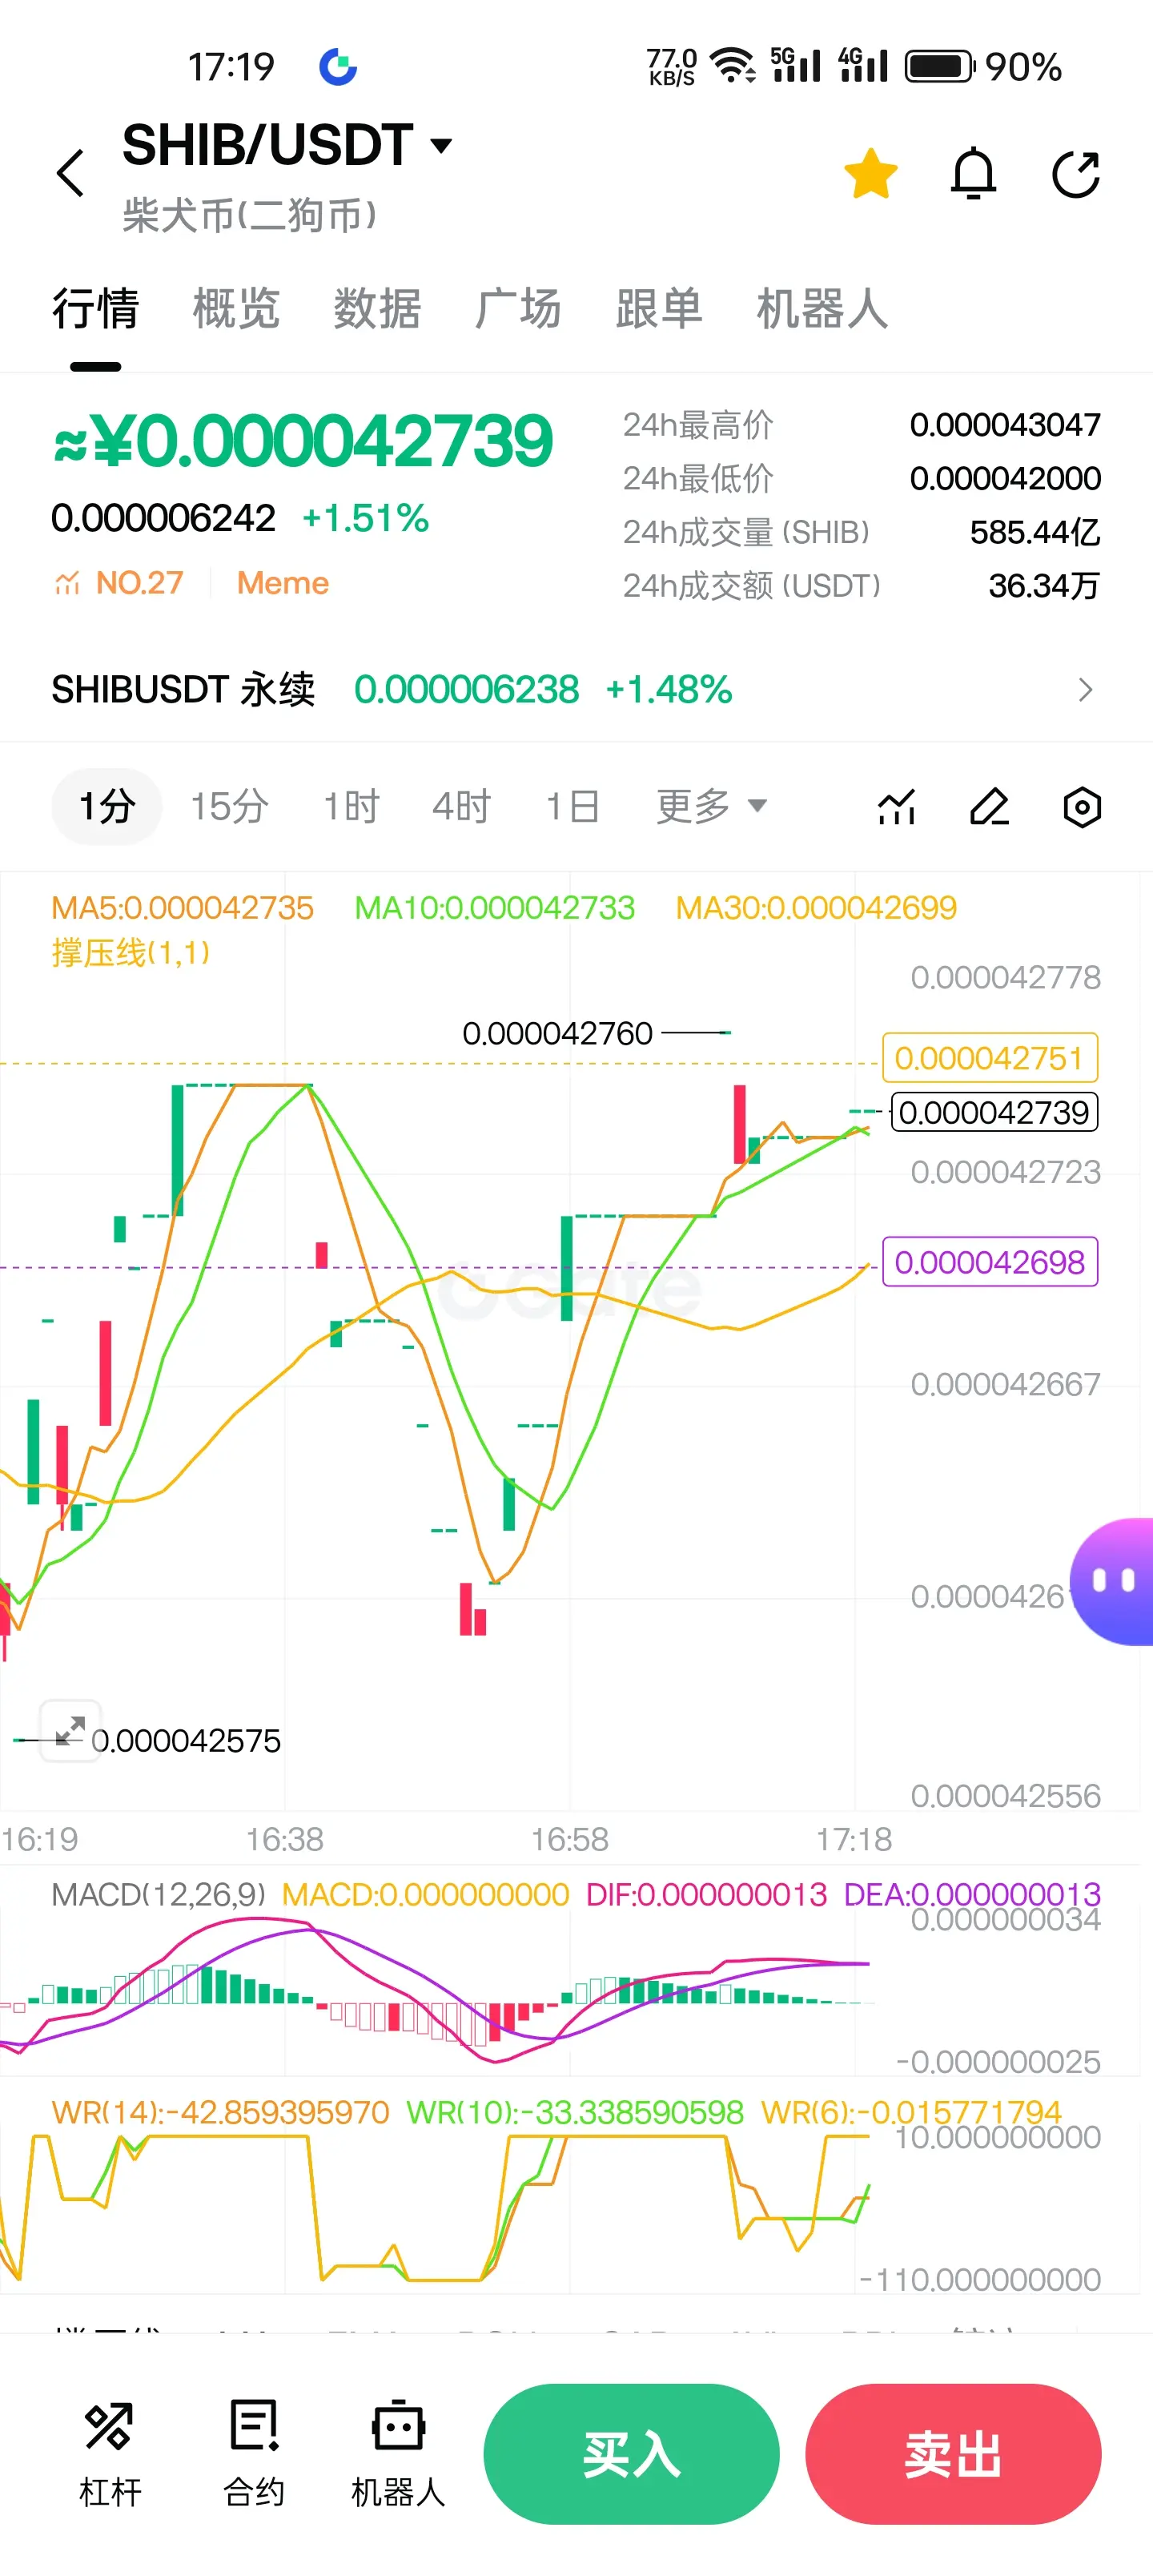Click the 0.000042760 high marker
Image resolution: width=1153 pixels, height=2576 pixels.
click(557, 1033)
